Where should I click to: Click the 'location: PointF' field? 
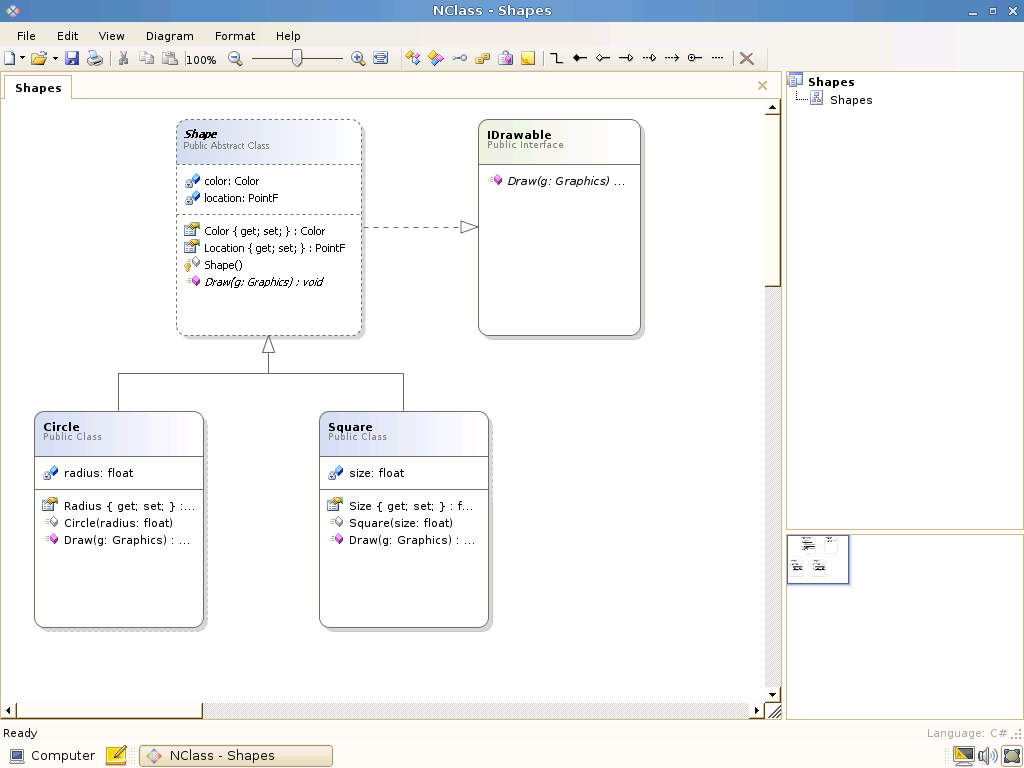tap(241, 198)
